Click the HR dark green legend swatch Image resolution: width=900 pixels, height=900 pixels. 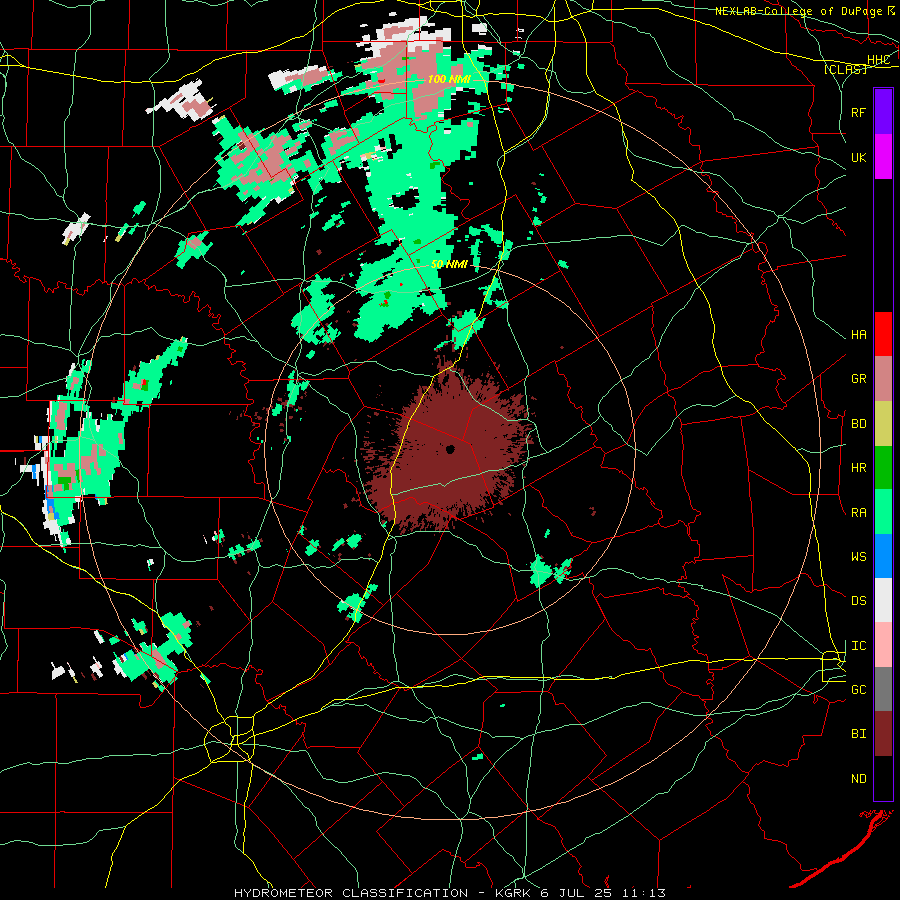click(883, 468)
